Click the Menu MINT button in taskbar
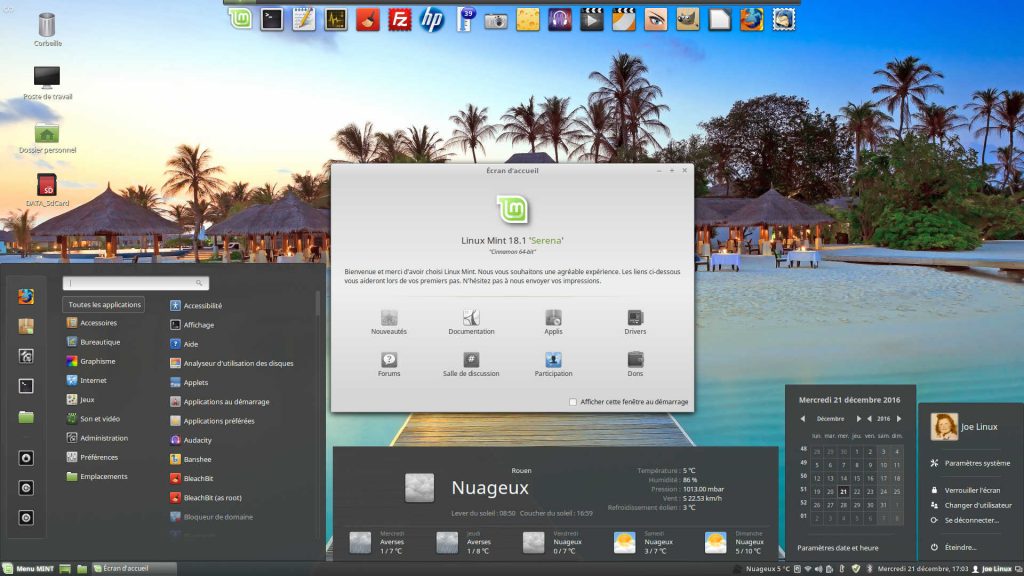Image resolution: width=1024 pixels, height=576 pixels. 28,568
